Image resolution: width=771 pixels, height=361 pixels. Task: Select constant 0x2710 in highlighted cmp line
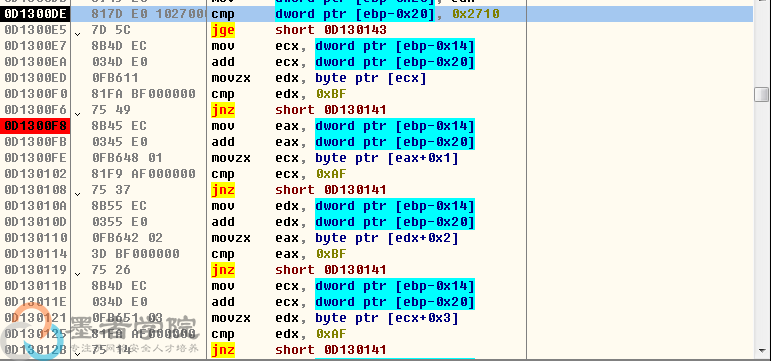point(476,14)
